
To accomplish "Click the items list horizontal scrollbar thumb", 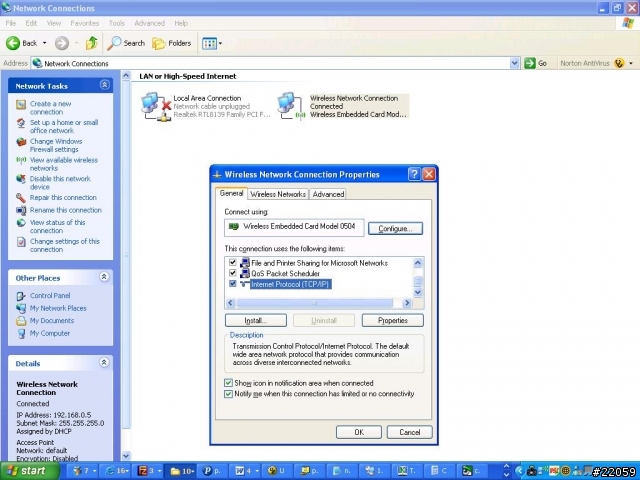I will [315, 303].
